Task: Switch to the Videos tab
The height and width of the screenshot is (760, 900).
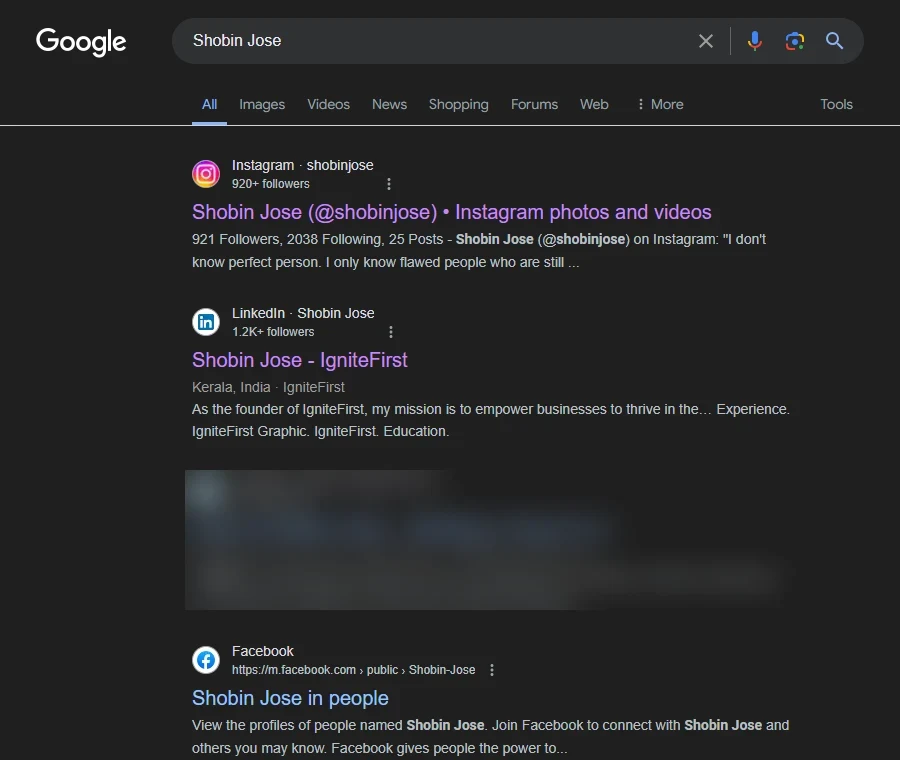Action: [328, 104]
